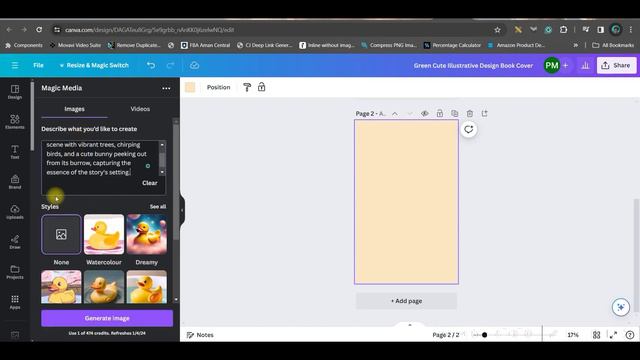Open the analytics chart icon
This screenshot has width=640, height=360.
tap(585, 65)
